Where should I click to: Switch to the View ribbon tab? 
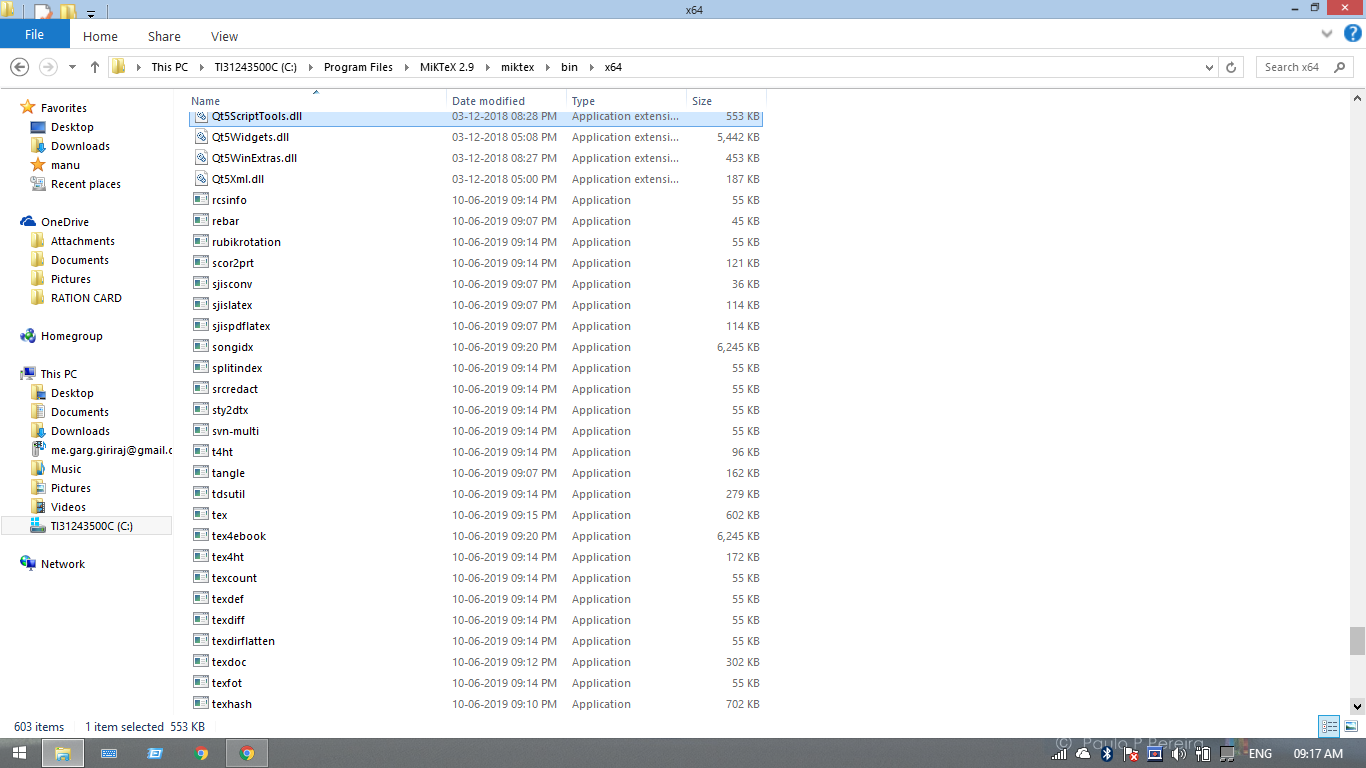coord(224,36)
